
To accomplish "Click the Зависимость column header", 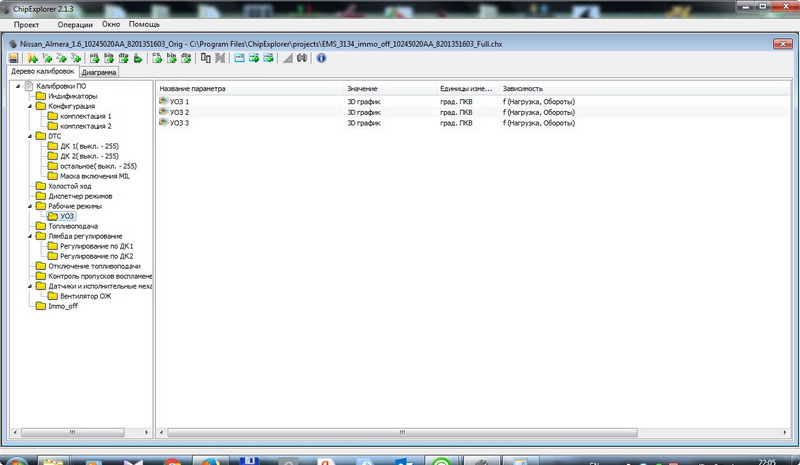I will pyautogui.click(x=525, y=89).
